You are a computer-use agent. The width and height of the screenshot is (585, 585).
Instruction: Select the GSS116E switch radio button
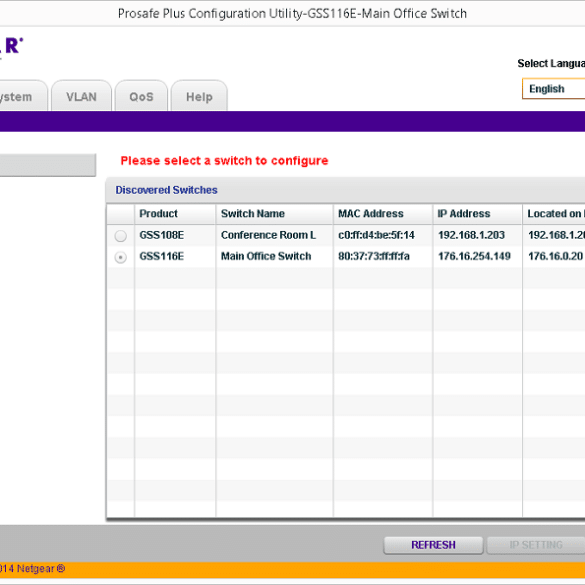(x=121, y=257)
